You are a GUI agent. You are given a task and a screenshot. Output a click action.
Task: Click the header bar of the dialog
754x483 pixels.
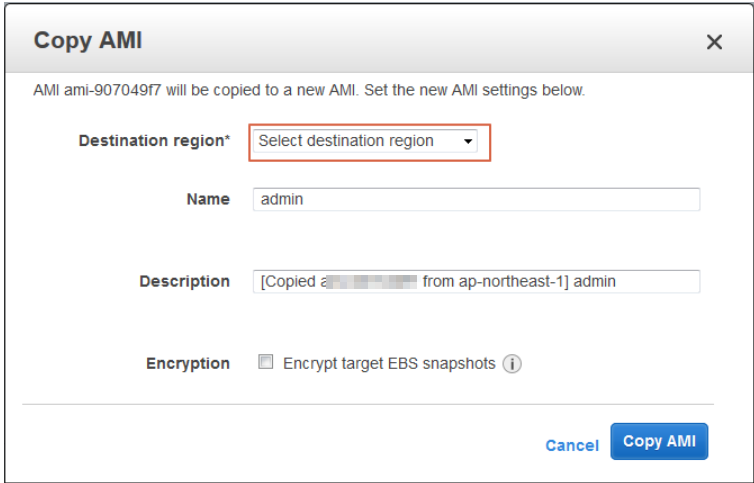point(377,39)
